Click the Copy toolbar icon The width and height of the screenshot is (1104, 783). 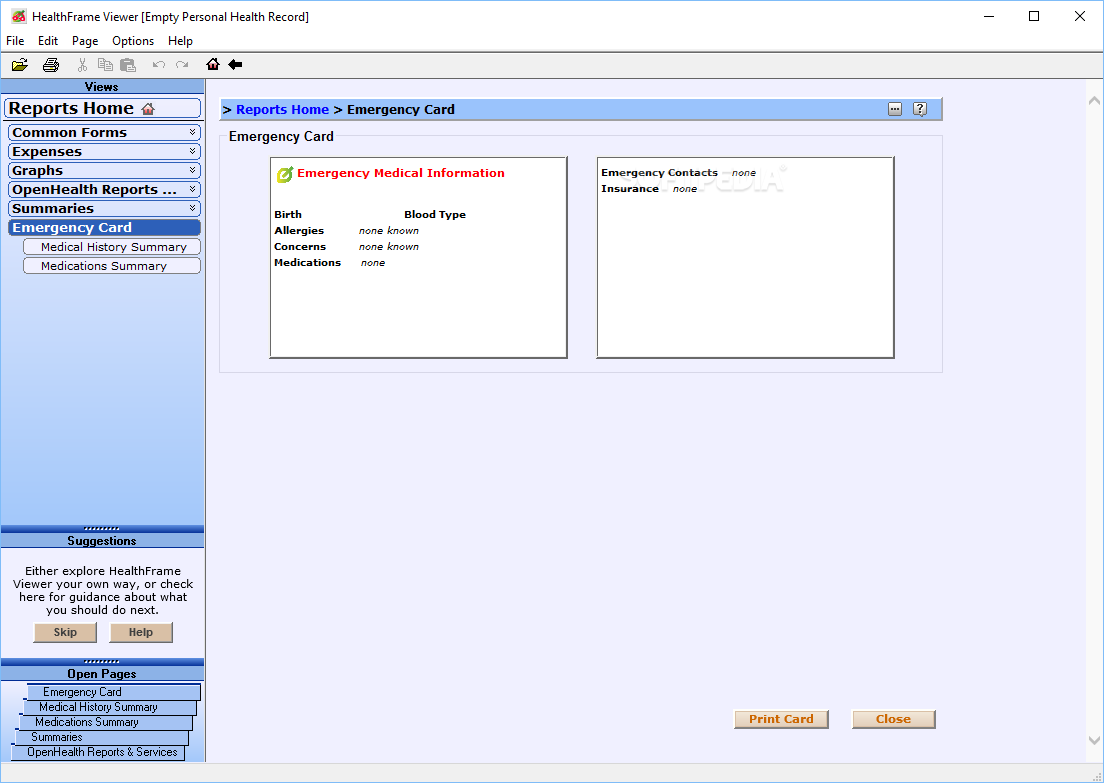click(x=105, y=65)
